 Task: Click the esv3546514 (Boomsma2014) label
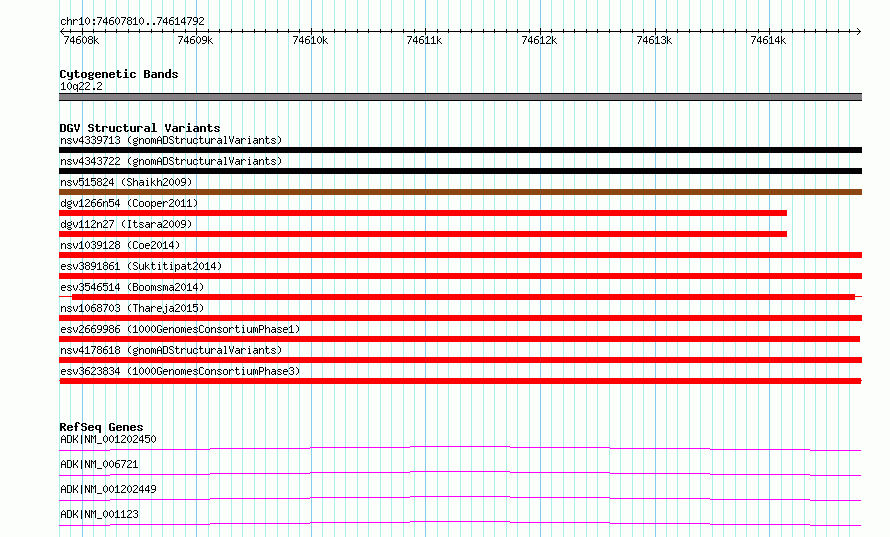coord(132,287)
